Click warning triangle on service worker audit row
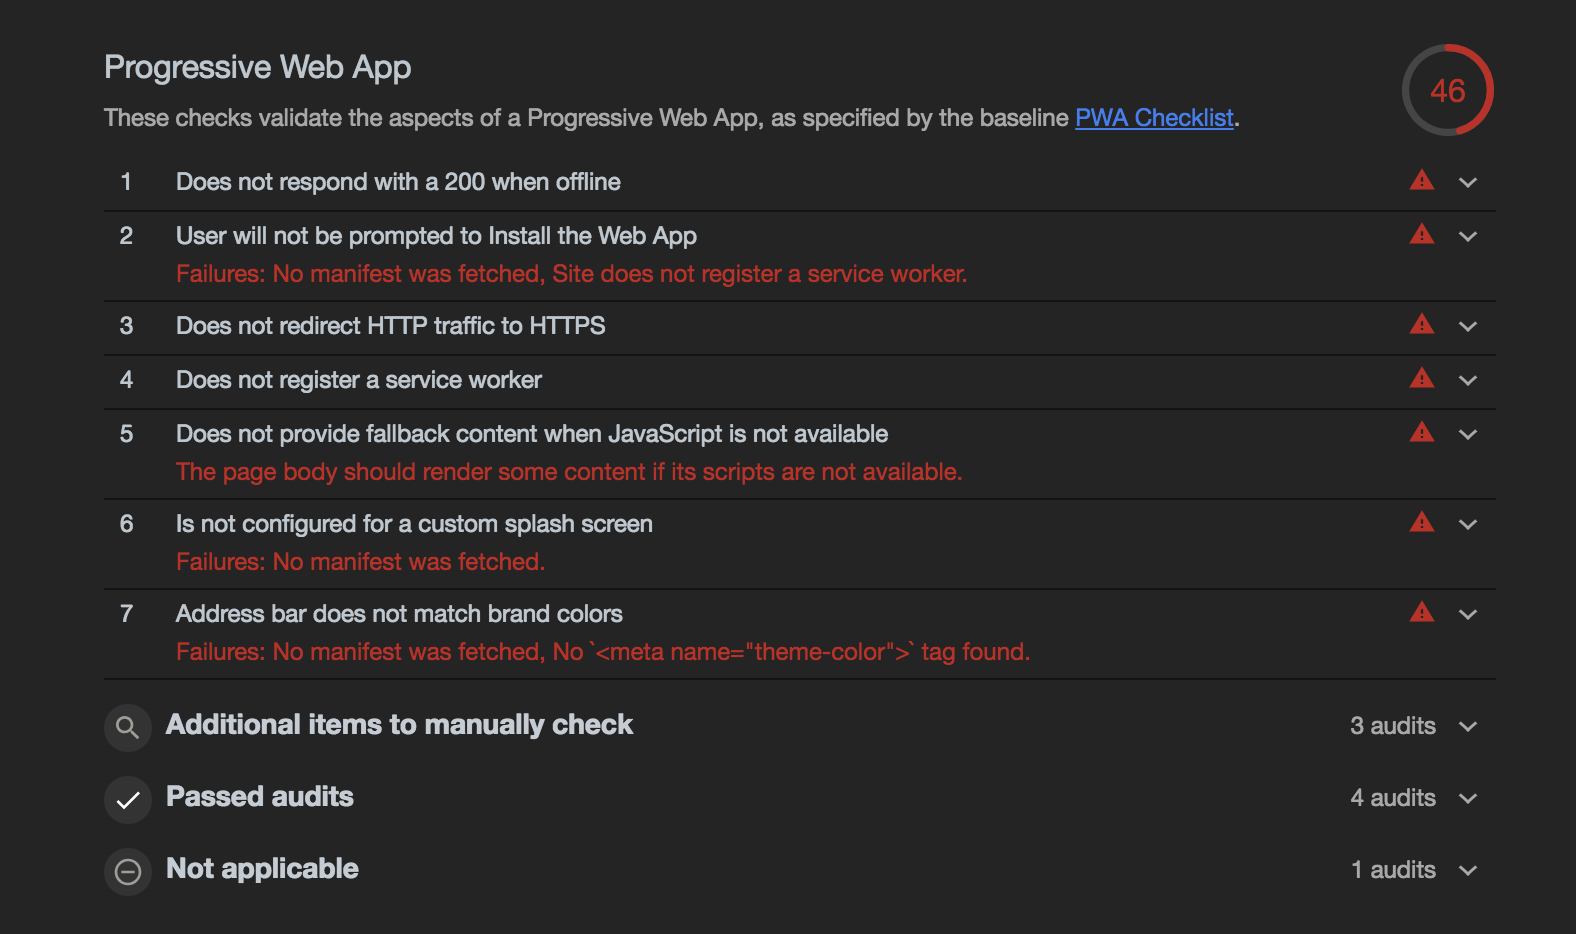 tap(1421, 379)
